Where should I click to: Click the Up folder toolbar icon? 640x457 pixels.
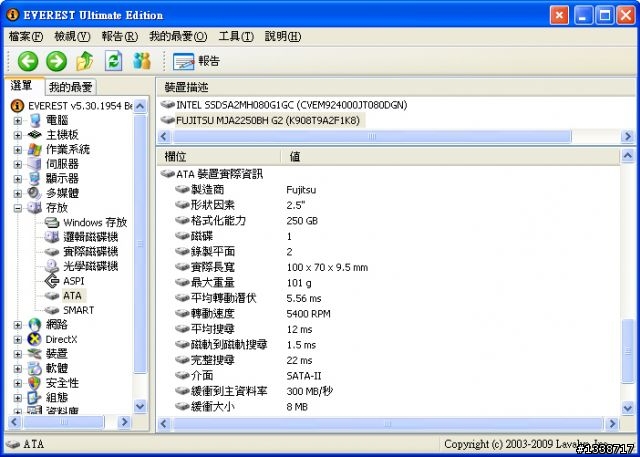click(85, 61)
